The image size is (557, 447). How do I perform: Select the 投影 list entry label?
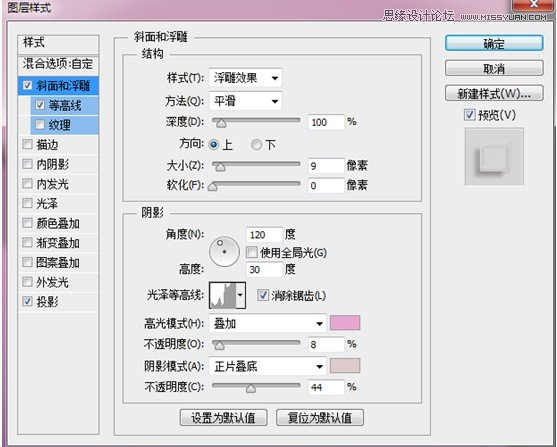tap(47, 302)
